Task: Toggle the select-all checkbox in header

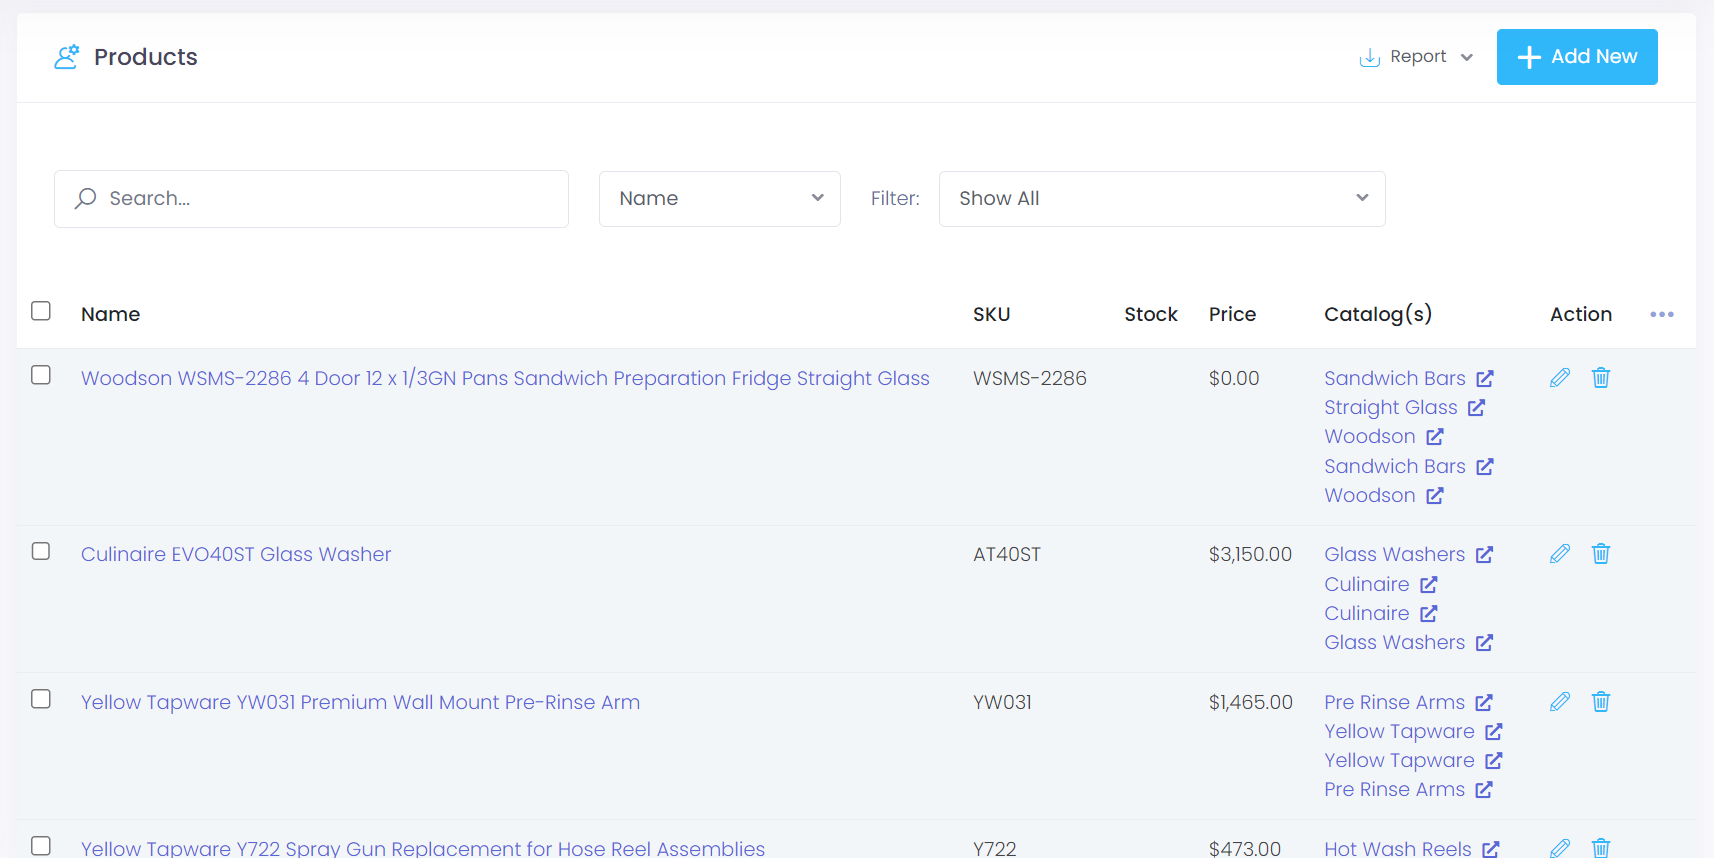Action: (x=41, y=311)
